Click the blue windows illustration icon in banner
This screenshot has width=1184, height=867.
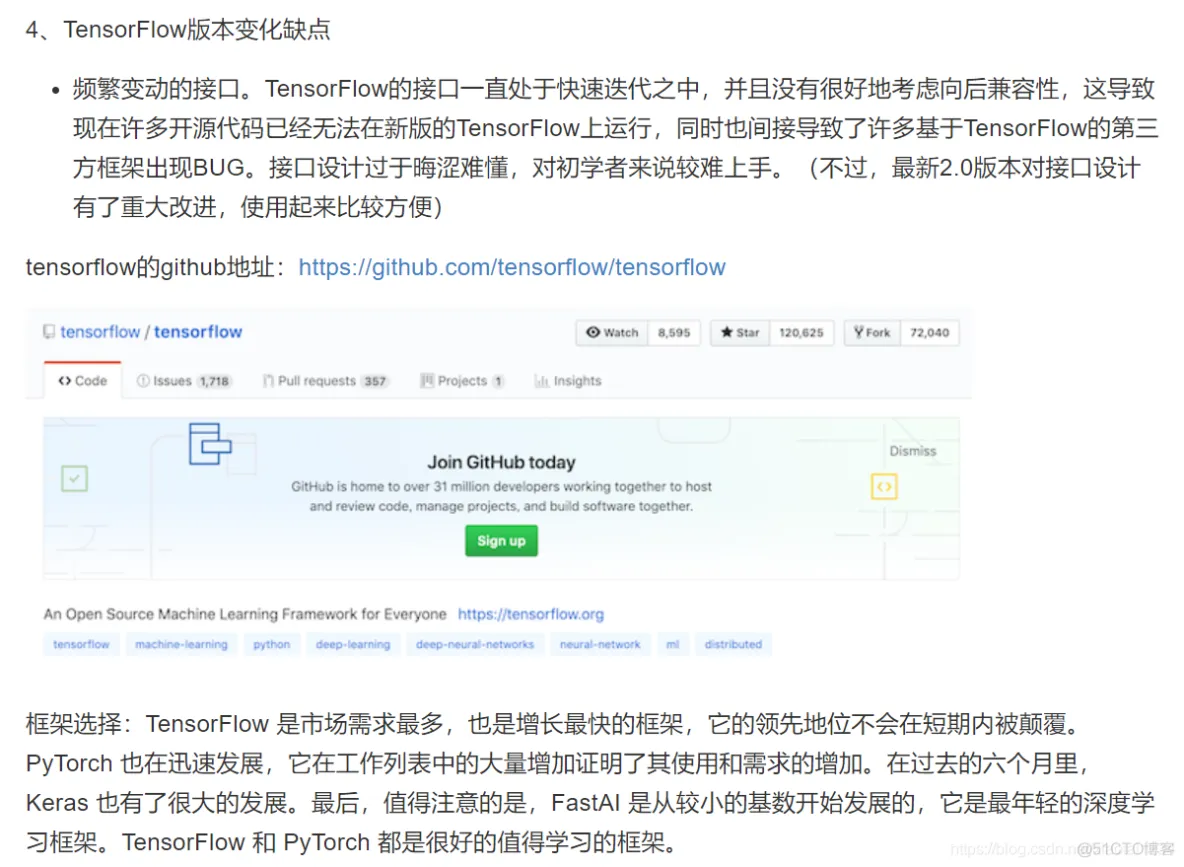209,443
